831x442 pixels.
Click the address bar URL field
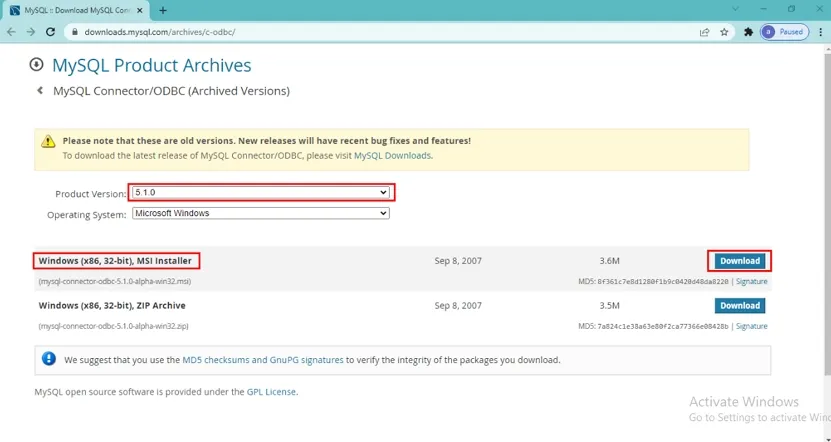[x=387, y=32]
